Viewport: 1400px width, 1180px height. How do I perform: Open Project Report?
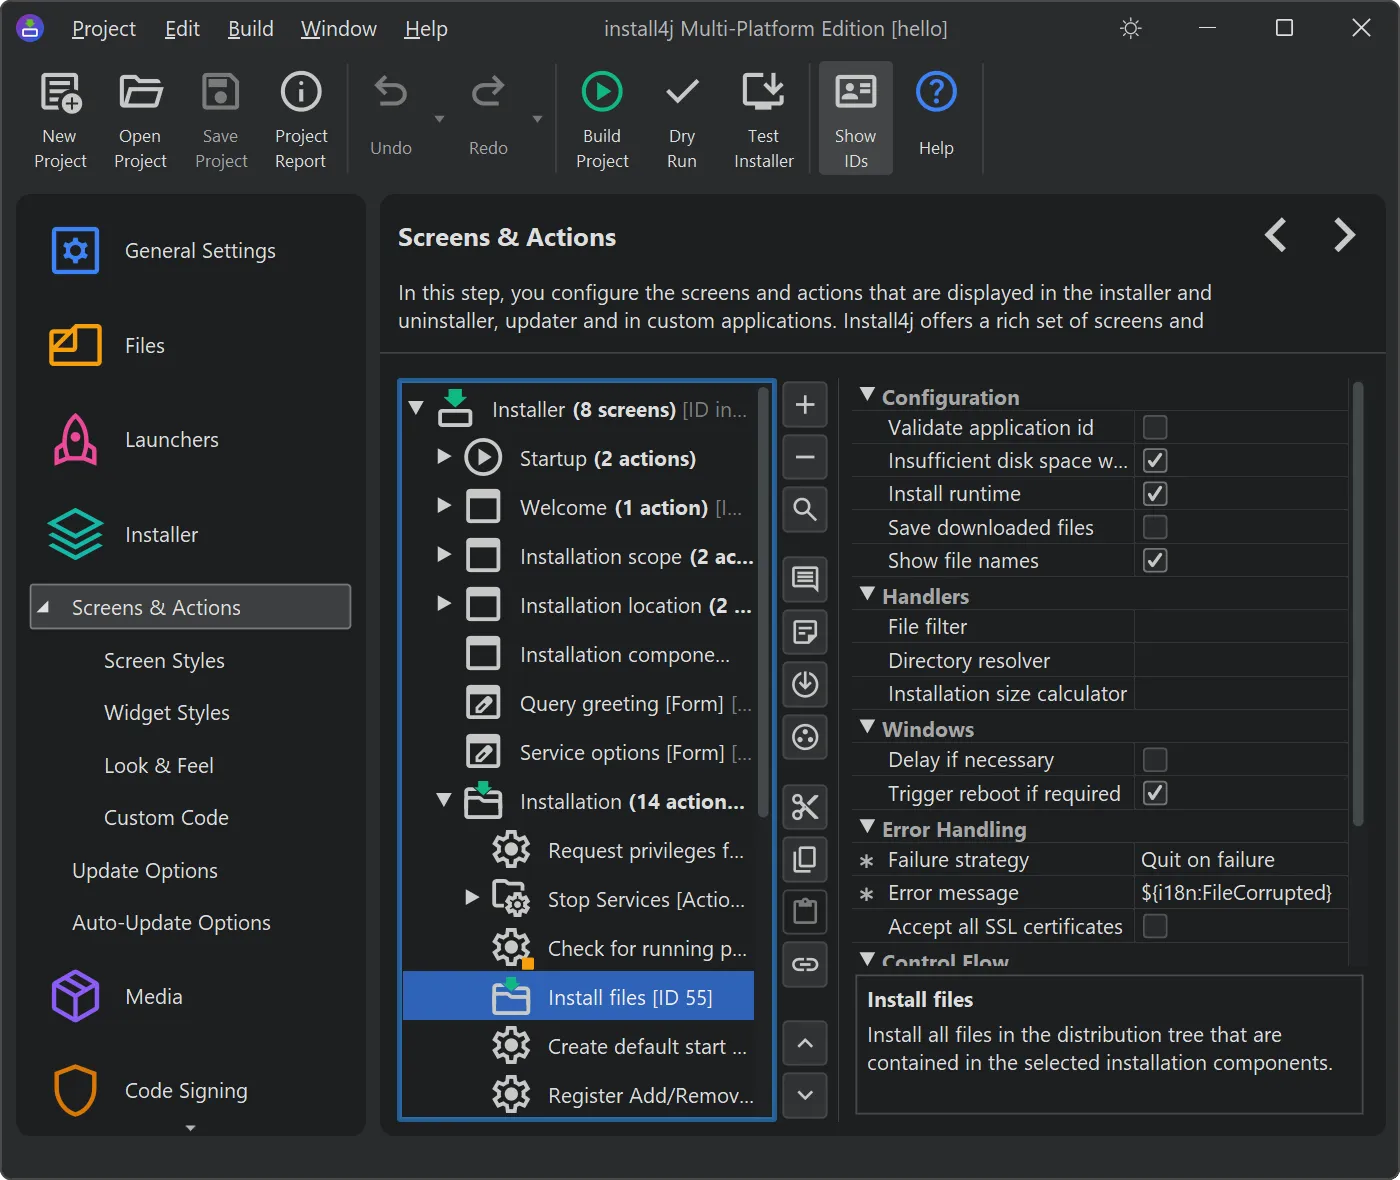pyautogui.click(x=300, y=117)
